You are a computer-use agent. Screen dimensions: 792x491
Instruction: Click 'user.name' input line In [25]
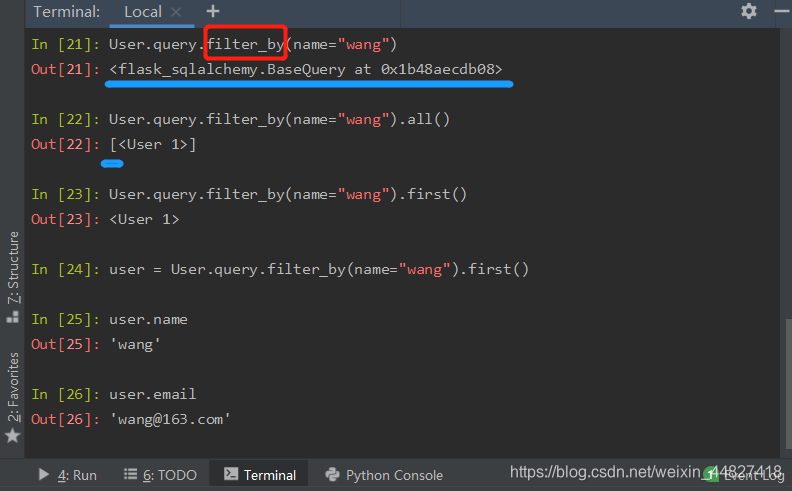148,319
